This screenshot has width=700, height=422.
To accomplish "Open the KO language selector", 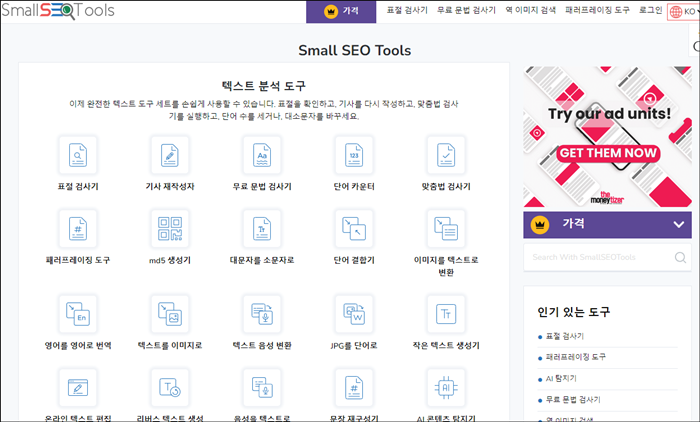I will (x=683, y=12).
